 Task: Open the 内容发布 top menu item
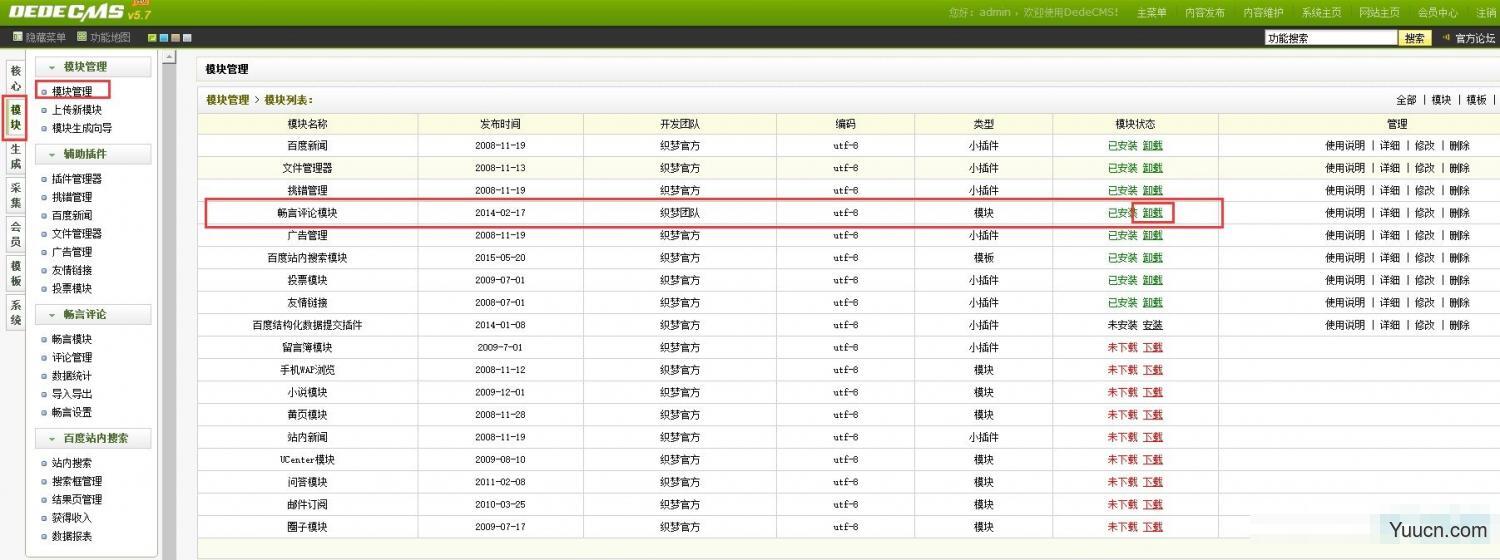coord(1205,13)
